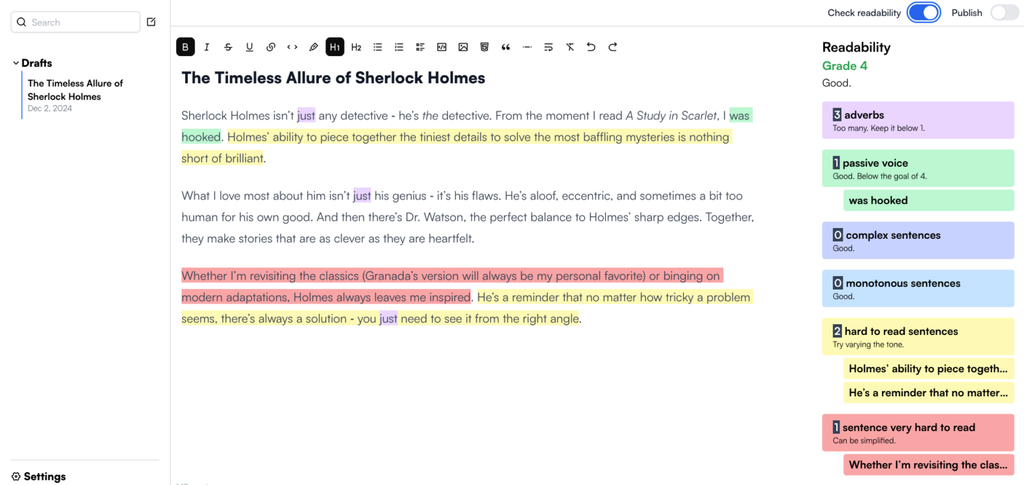The height and width of the screenshot is (485, 1024).
Task: Jump to "He's a reminder that no matter..." item
Action: coord(929,393)
